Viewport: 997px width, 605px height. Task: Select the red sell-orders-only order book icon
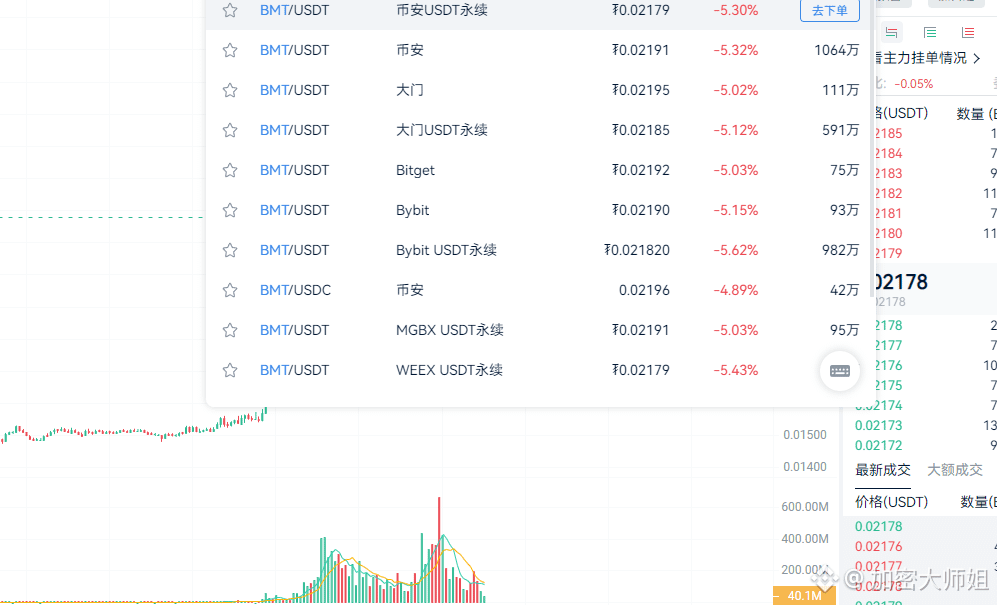[x=968, y=32]
